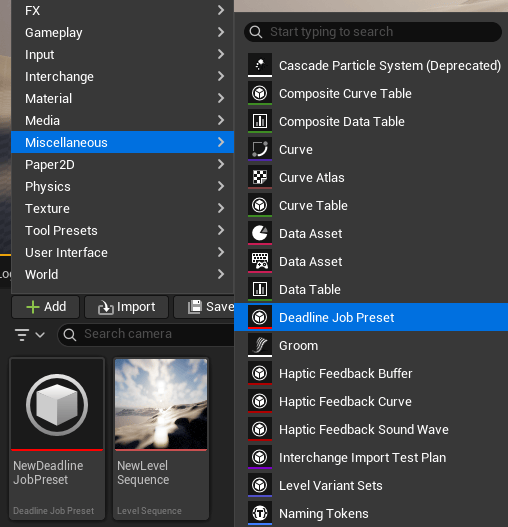
Task: Click the magnifier icon in Search camera field
Action: point(70,335)
